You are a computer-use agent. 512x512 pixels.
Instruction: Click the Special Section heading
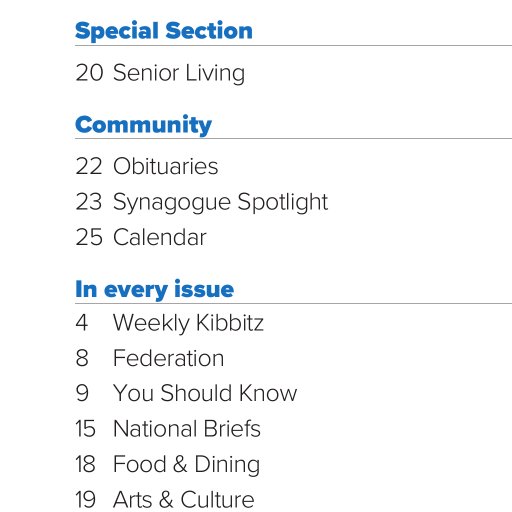(164, 31)
